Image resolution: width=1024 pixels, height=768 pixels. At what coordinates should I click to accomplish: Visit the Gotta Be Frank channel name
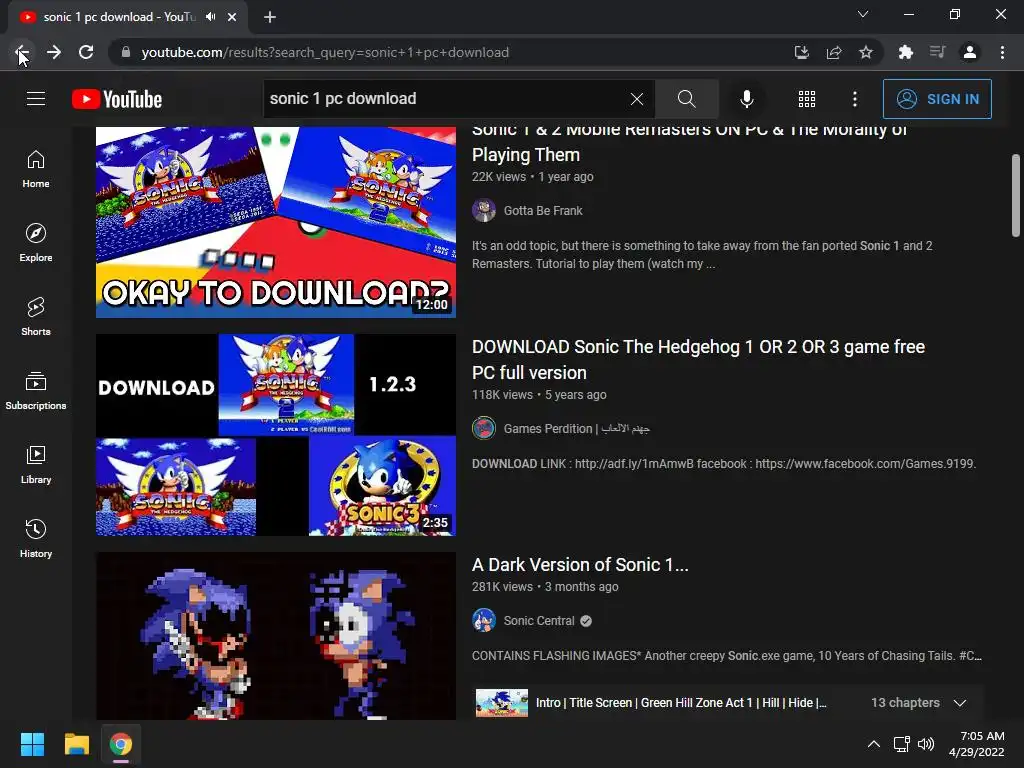pyautogui.click(x=543, y=211)
